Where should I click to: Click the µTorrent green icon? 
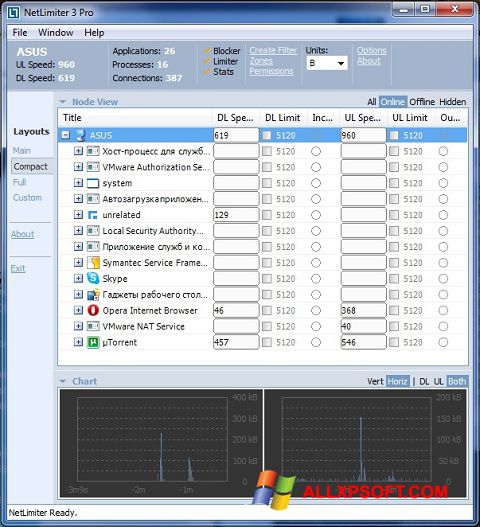point(93,342)
